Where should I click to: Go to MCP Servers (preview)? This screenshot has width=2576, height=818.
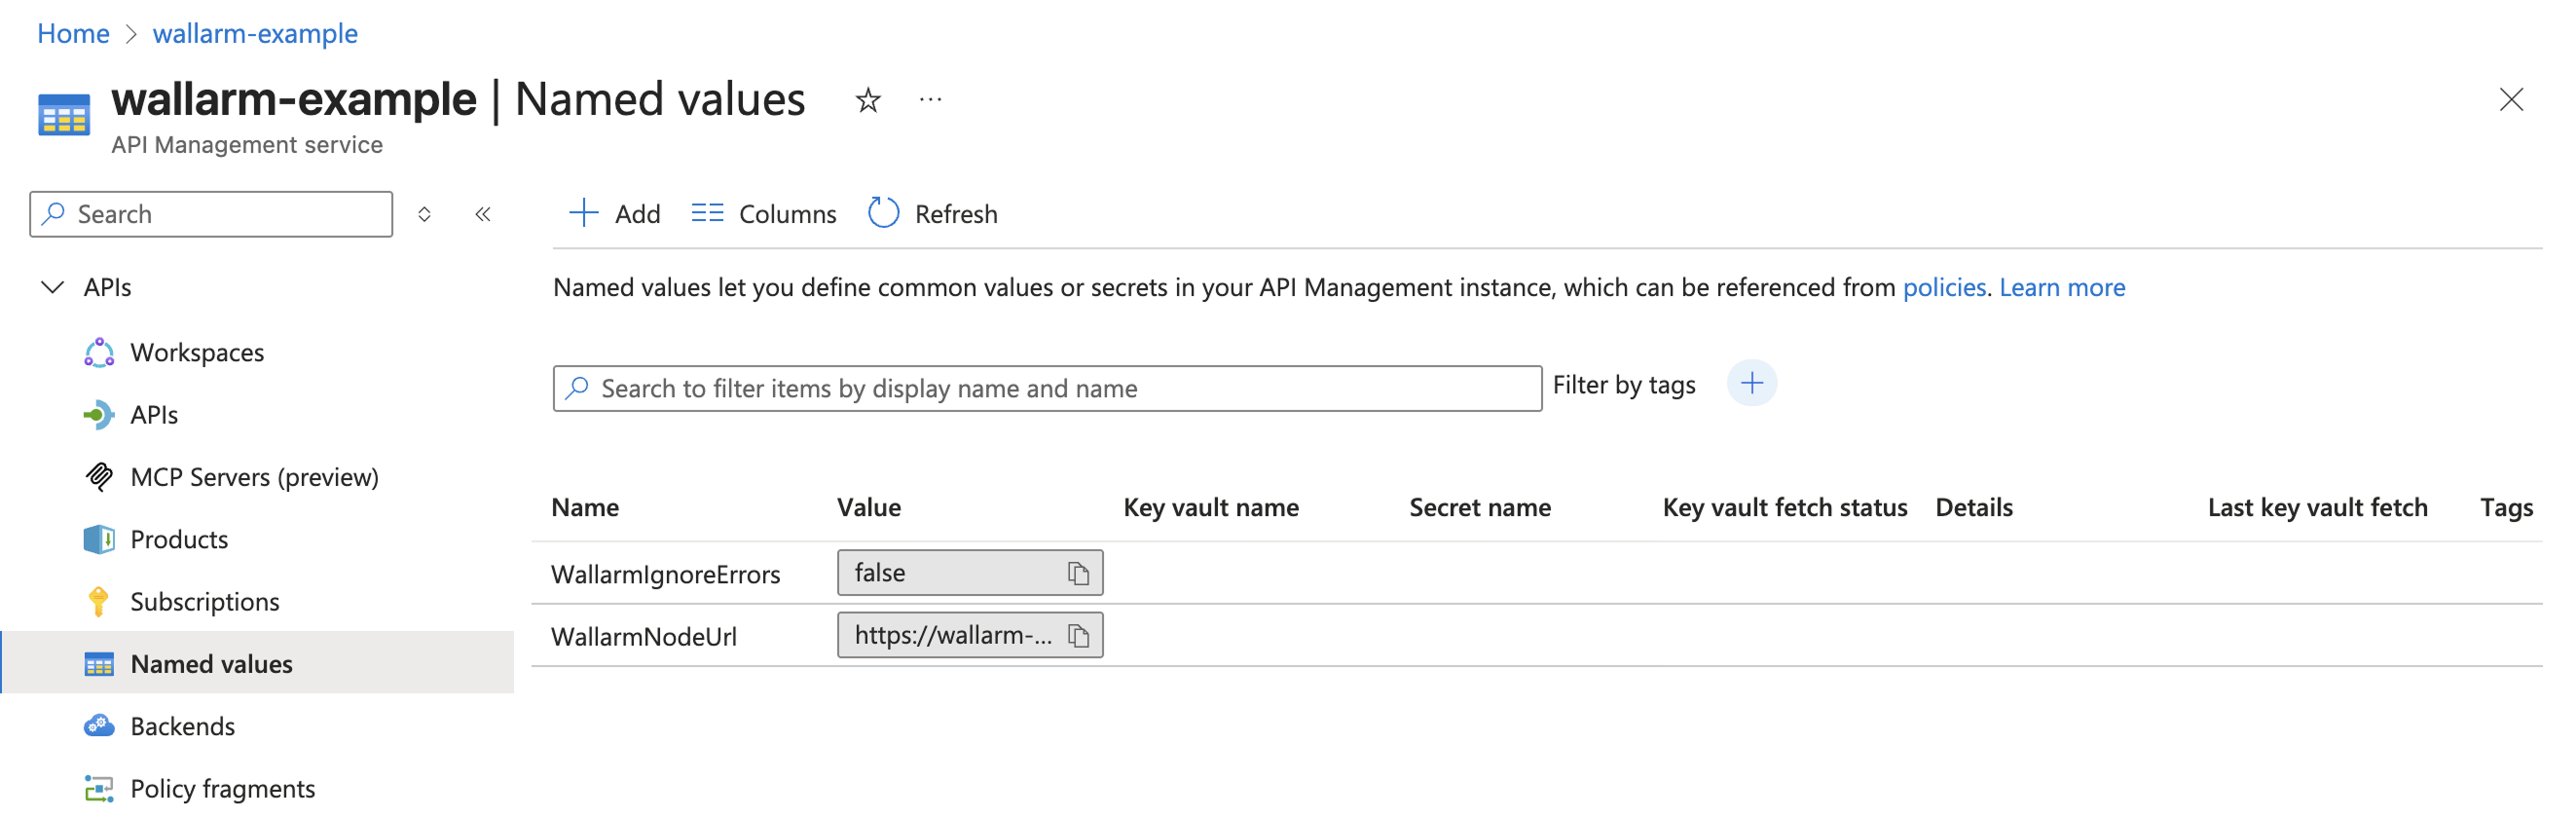[x=254, y=477]
